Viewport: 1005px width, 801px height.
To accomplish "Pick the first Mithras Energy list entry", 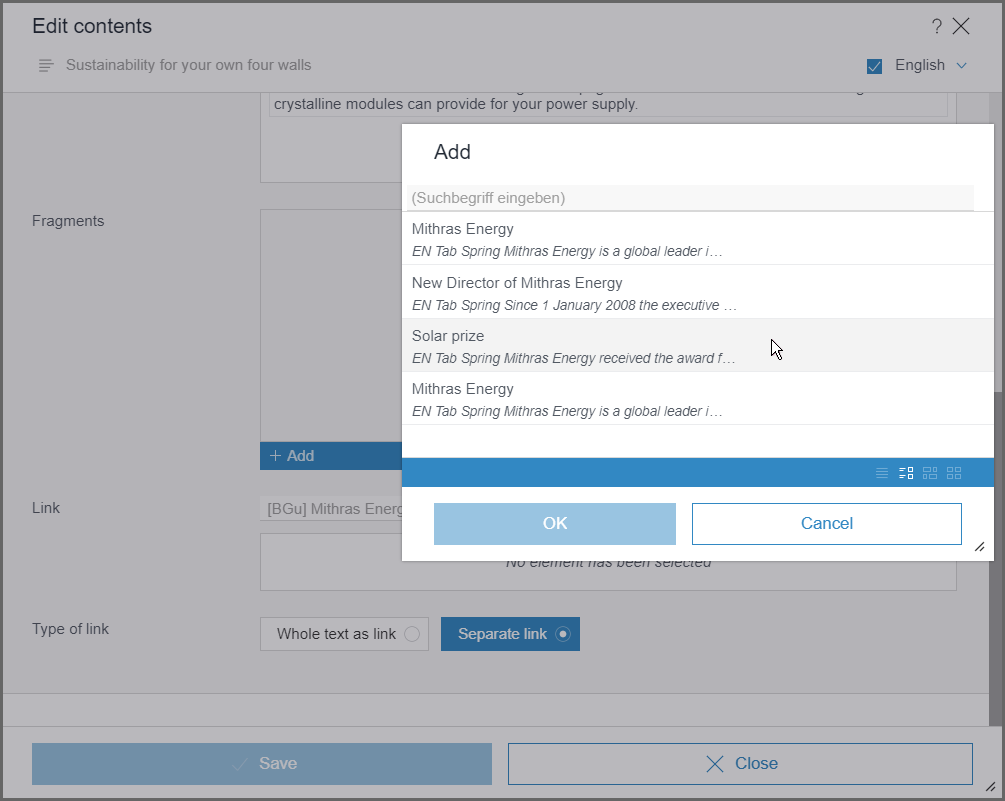I will point(698,239).
